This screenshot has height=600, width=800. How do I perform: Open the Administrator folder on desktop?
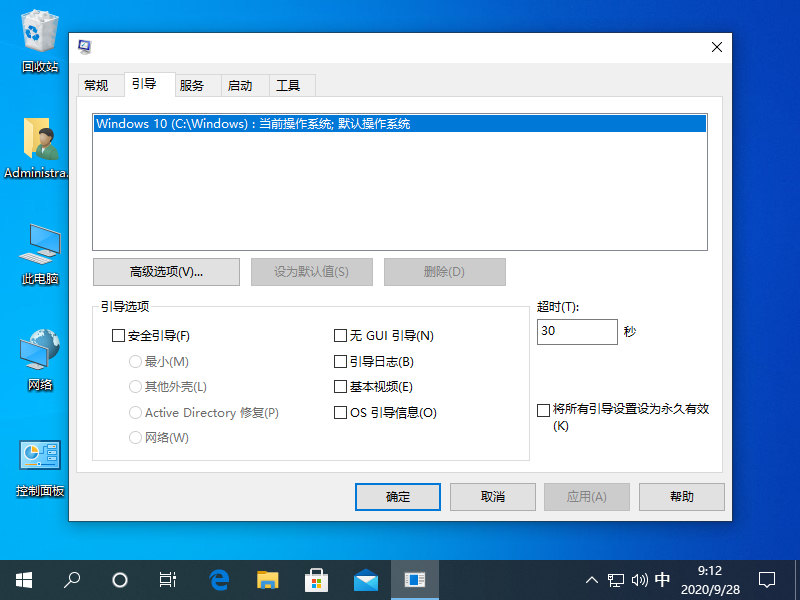[38, 140]
